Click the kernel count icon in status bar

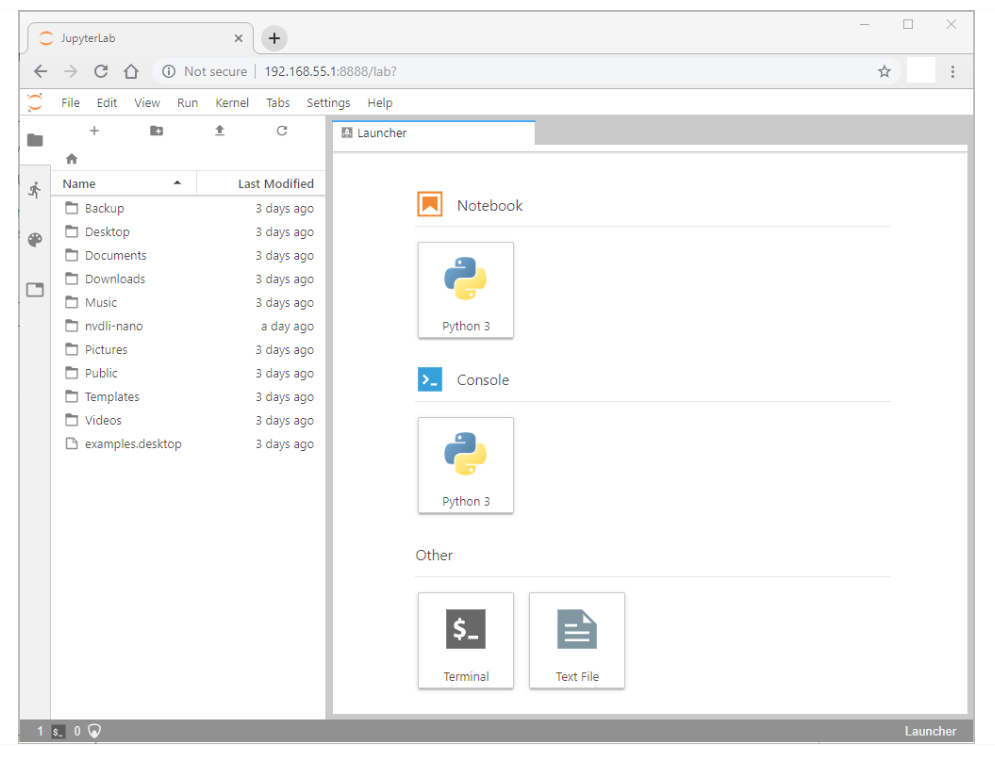pyautogui.click(x=95, y=731)
